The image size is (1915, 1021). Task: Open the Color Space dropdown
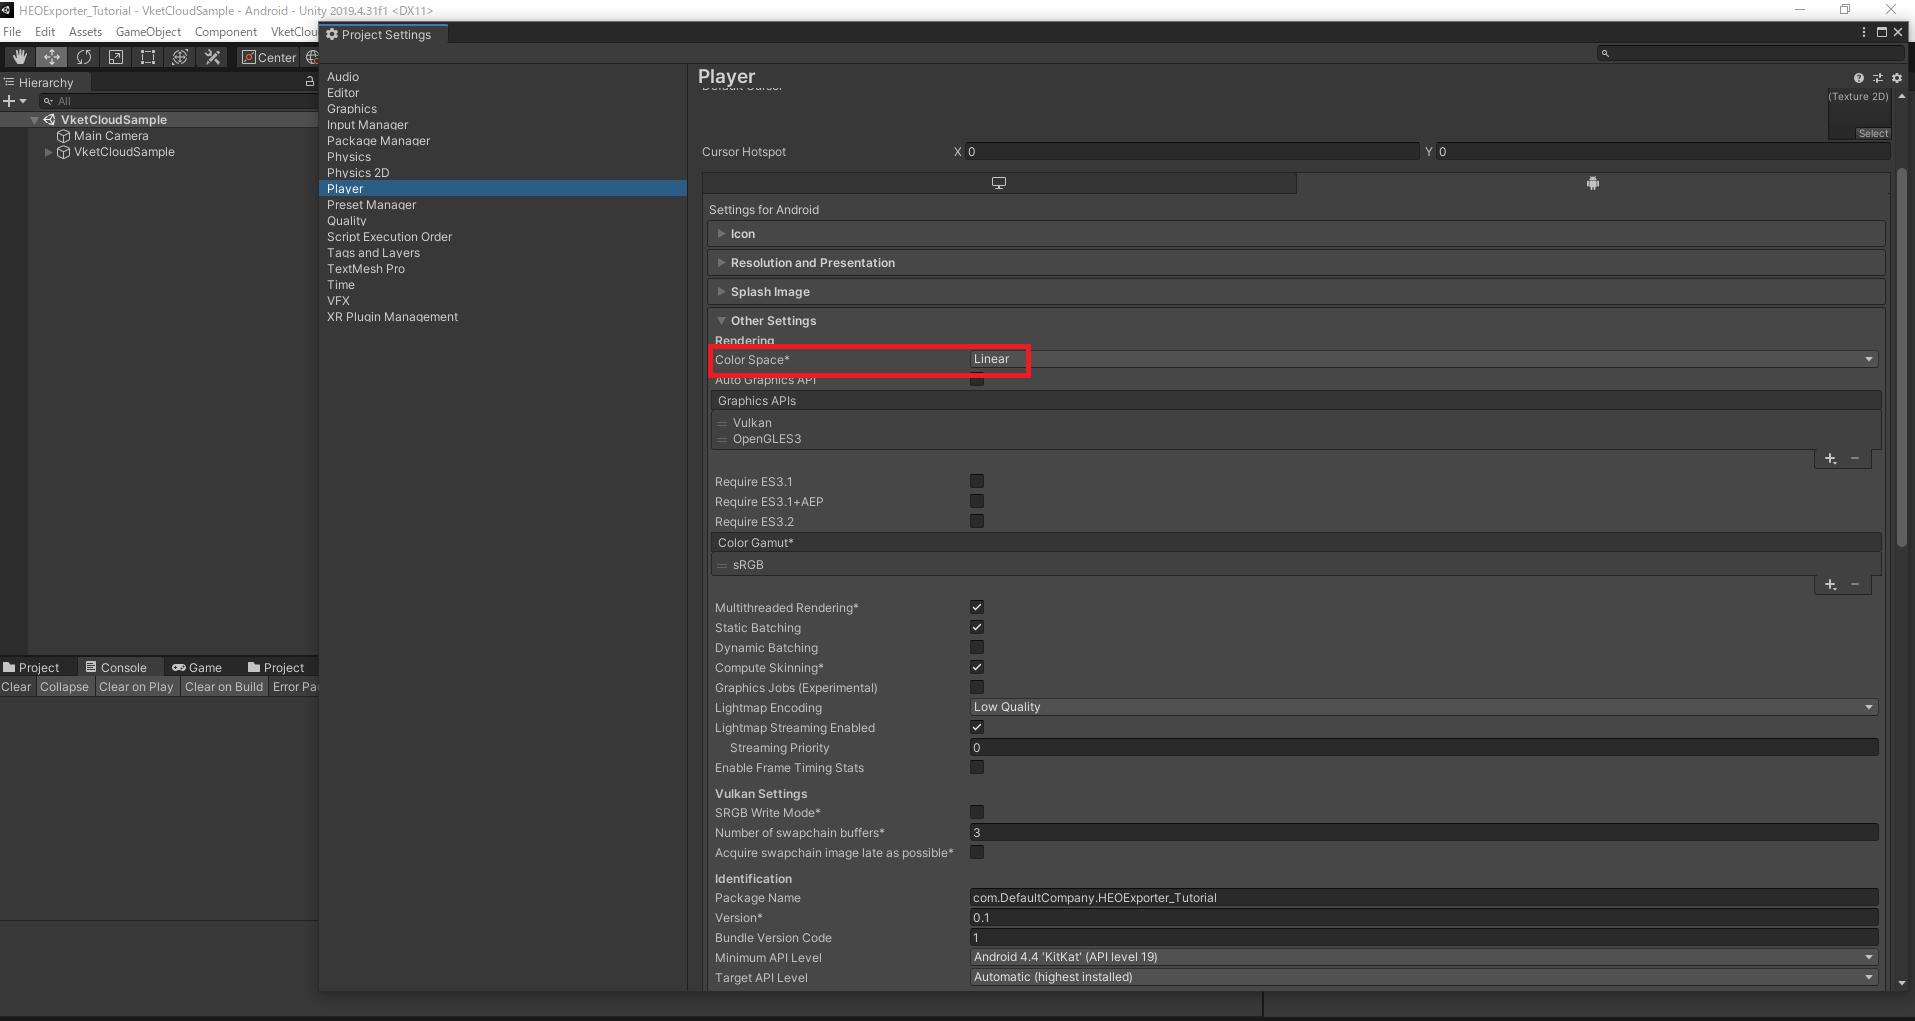[x=1422, y=360]
